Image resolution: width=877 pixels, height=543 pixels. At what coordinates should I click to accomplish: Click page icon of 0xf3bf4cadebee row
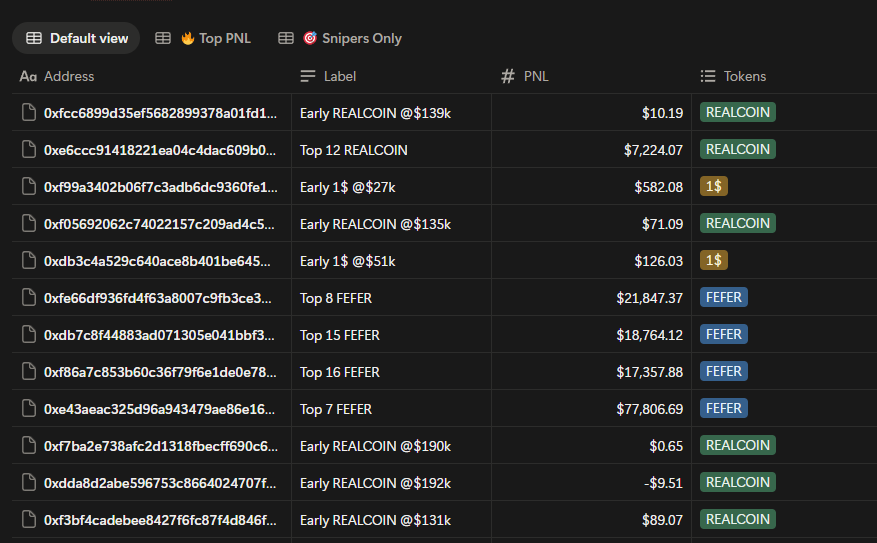[x=29, y=520]
